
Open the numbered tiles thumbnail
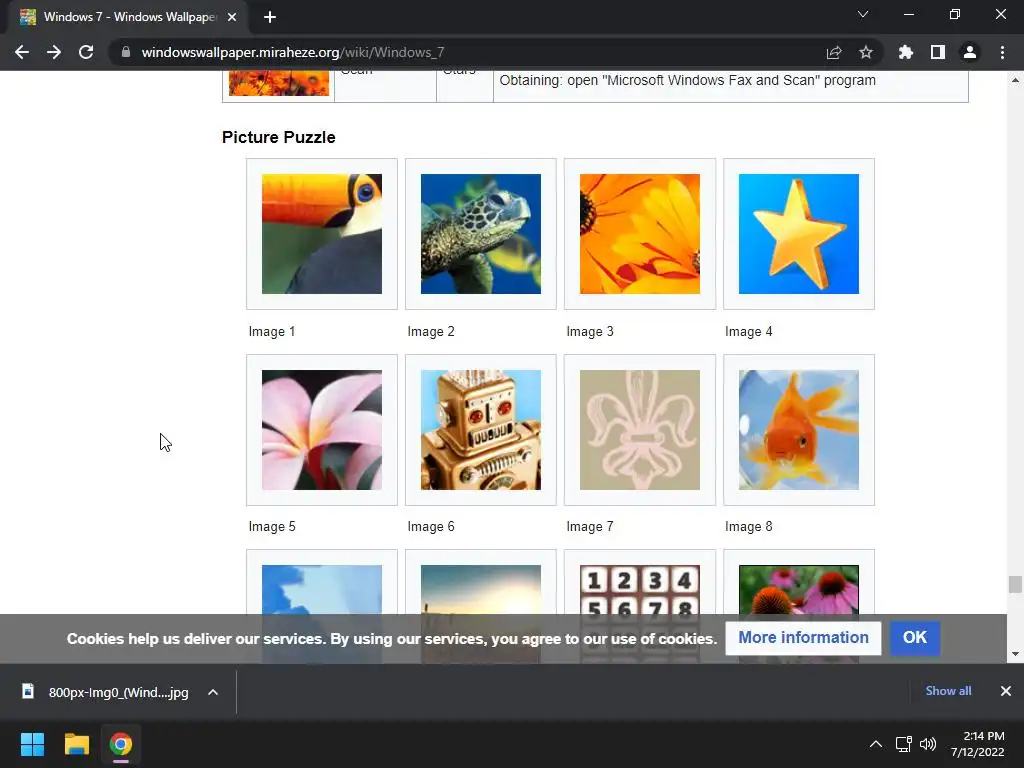pos(640,589)
